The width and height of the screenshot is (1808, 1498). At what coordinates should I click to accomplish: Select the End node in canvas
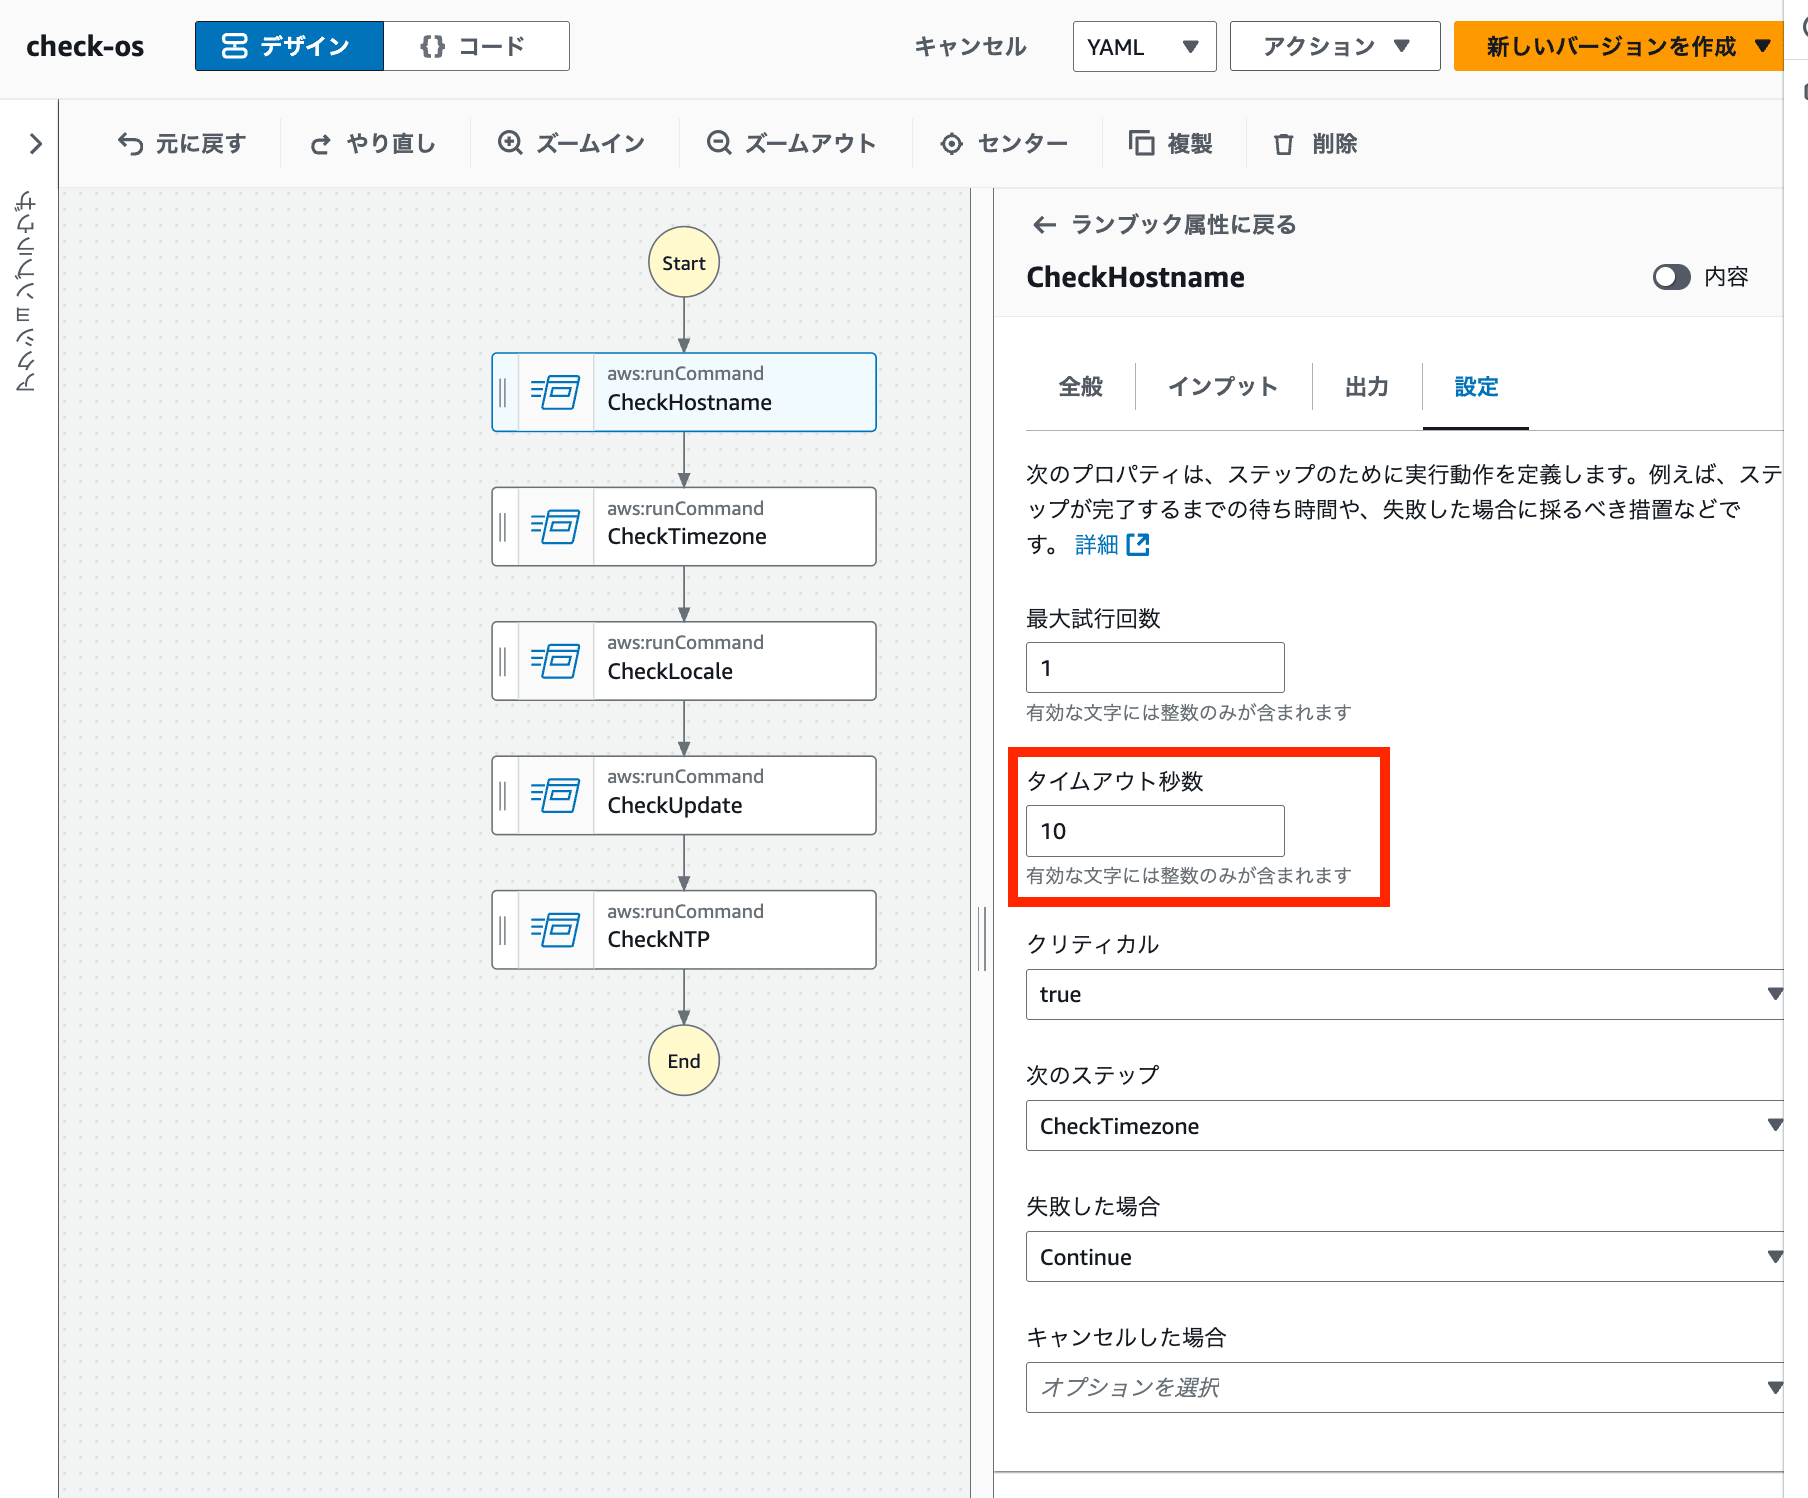tap(684, 1060)
